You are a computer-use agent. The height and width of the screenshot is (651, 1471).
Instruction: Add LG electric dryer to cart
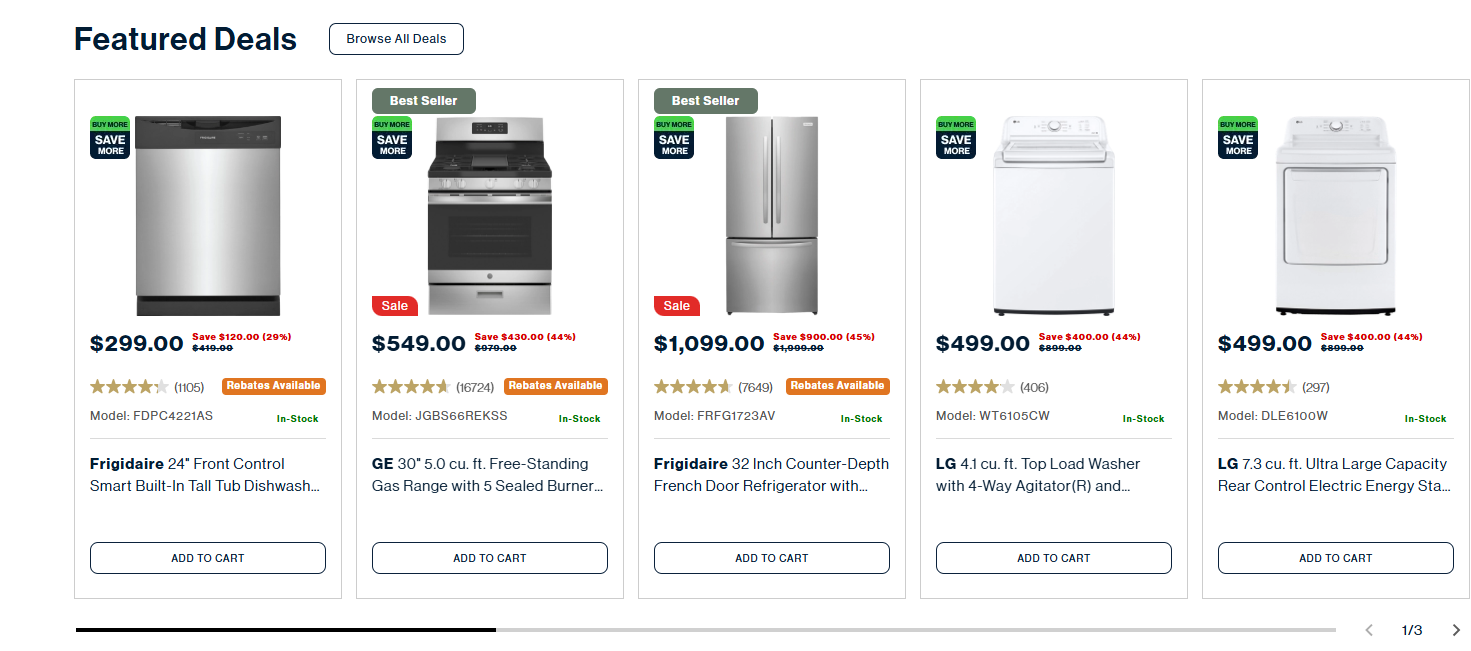1336,558
